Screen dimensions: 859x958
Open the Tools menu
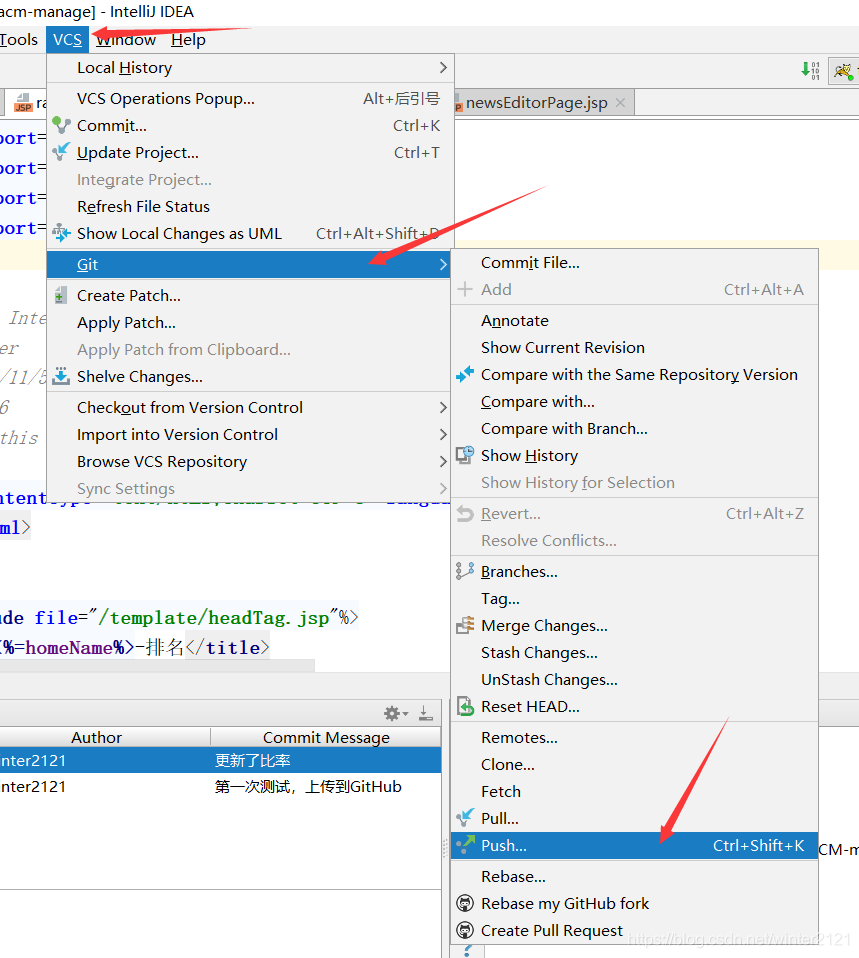(x=18, y=40)
